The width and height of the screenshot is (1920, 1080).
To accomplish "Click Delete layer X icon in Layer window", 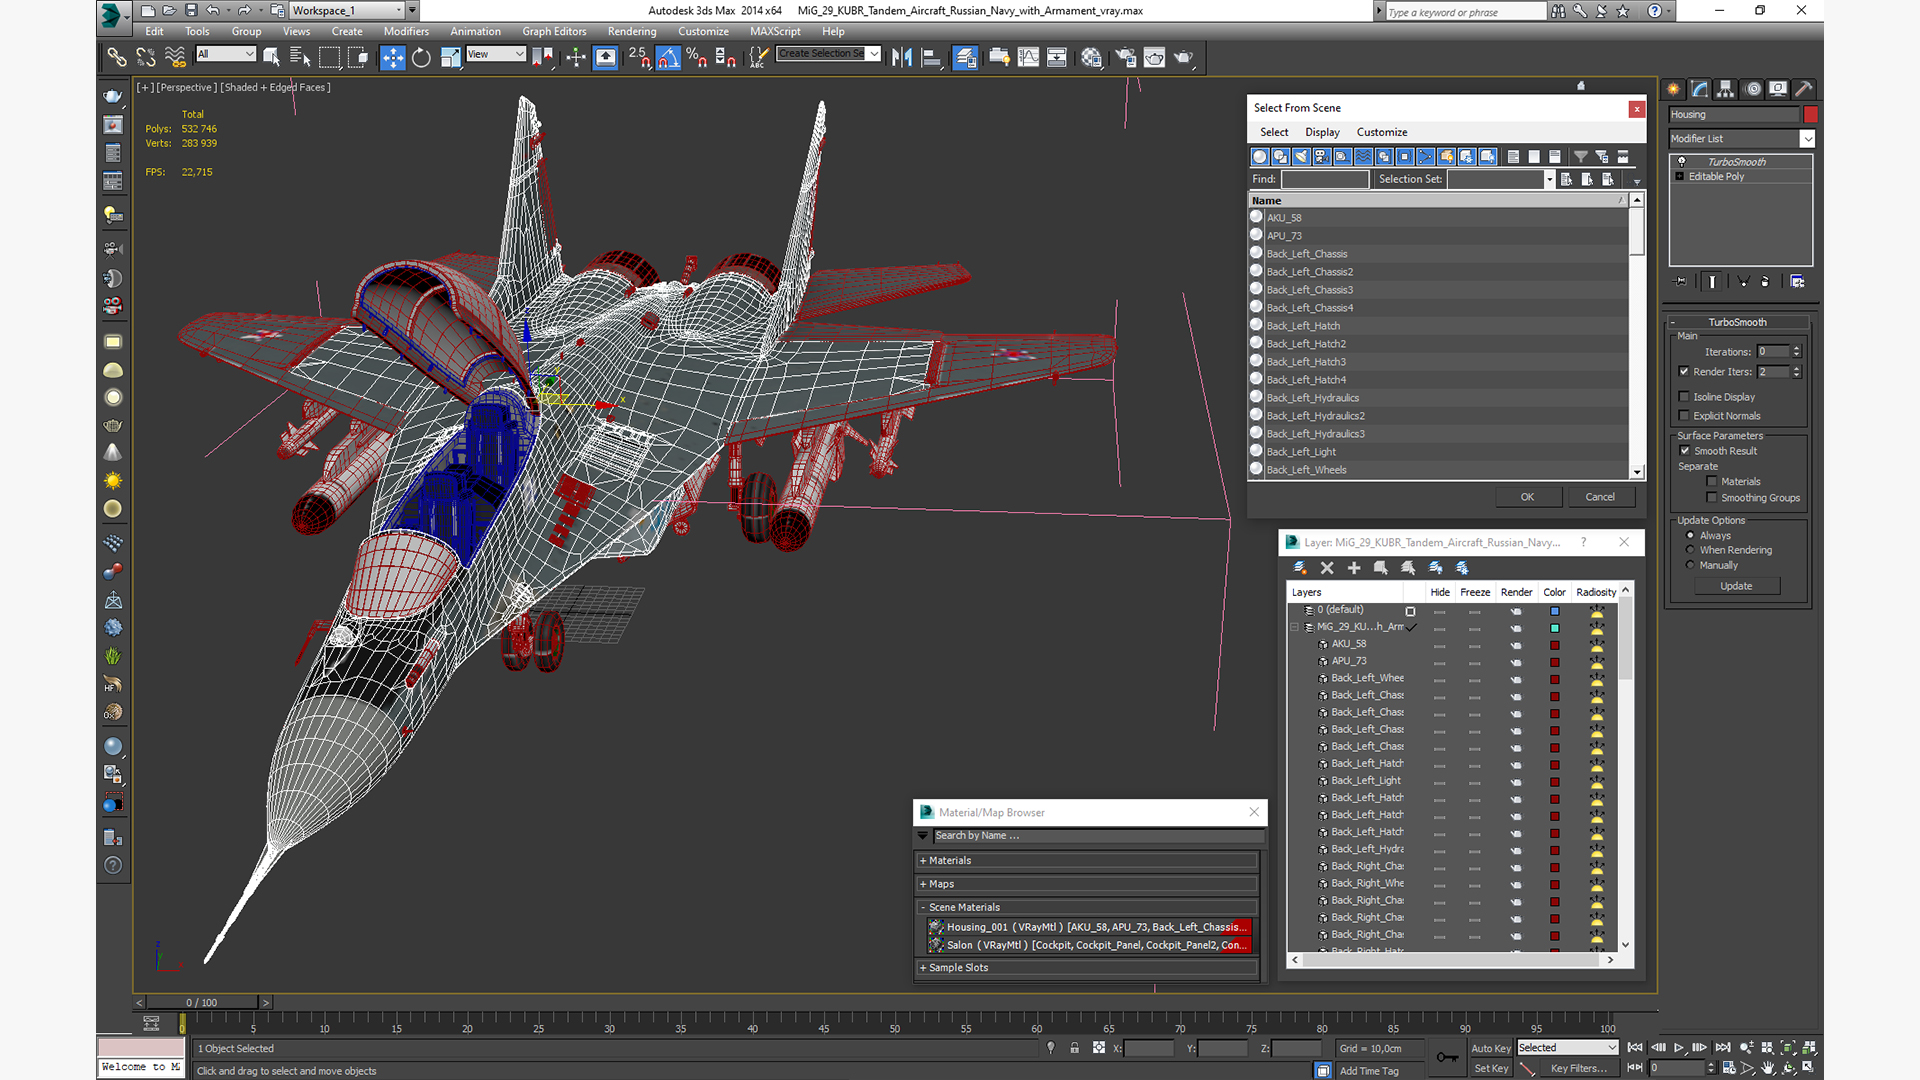I will [1327, 568].
